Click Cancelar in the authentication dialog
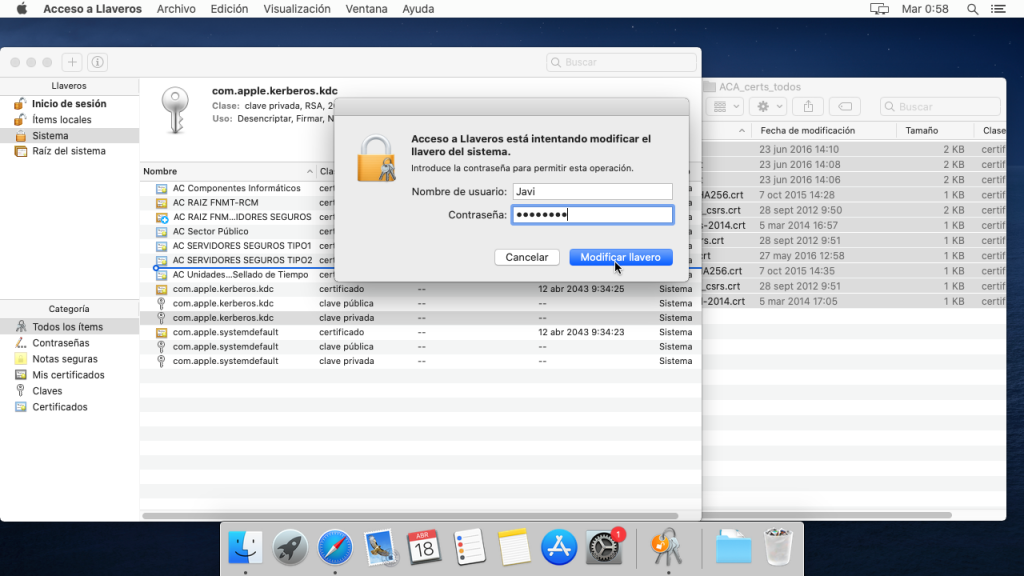The image size is (1024, 576). (526, 257)
